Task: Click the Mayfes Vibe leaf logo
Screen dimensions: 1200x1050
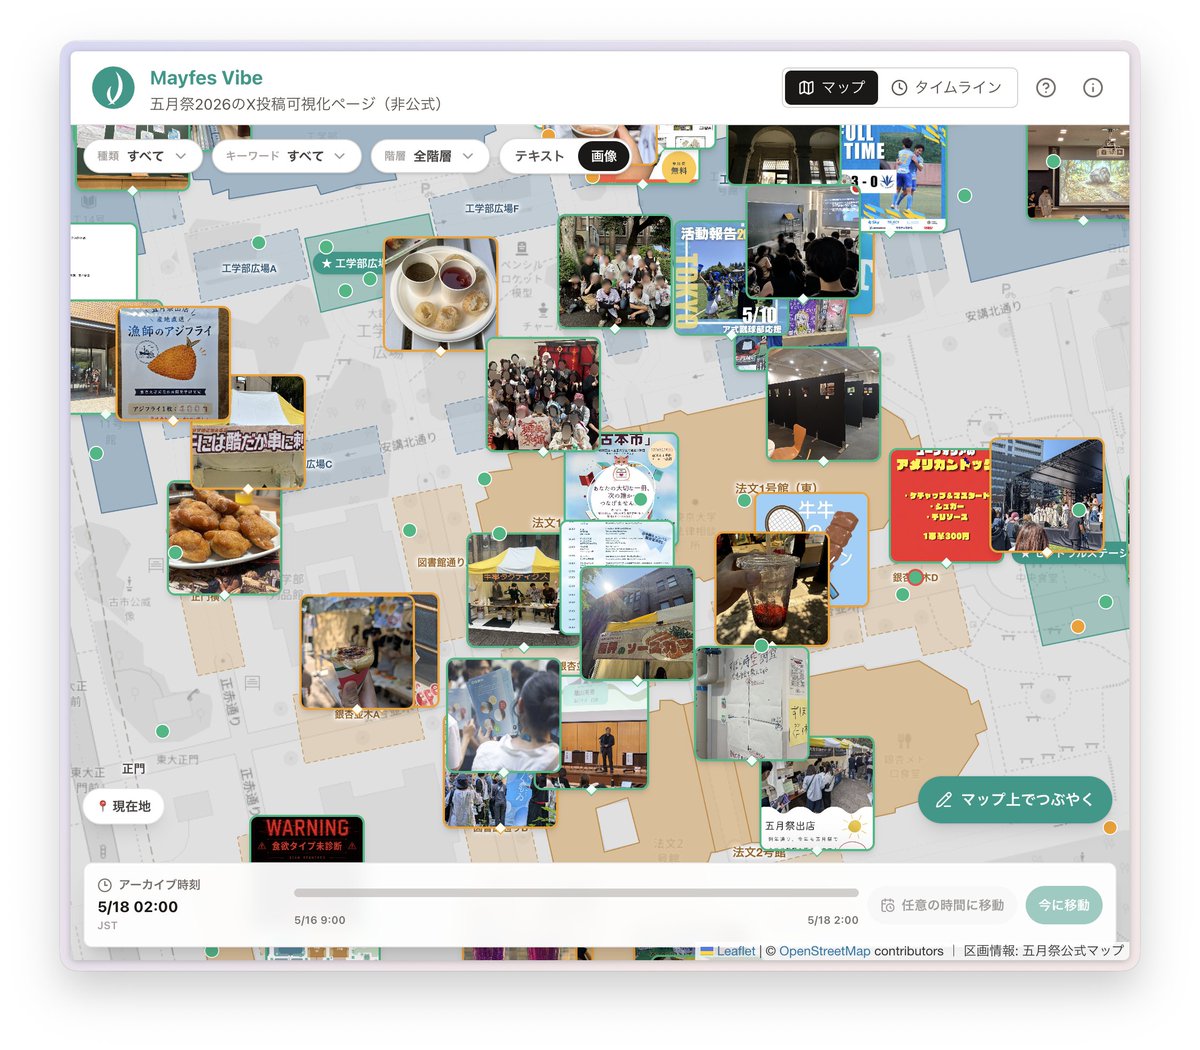Action: point(114,88)
